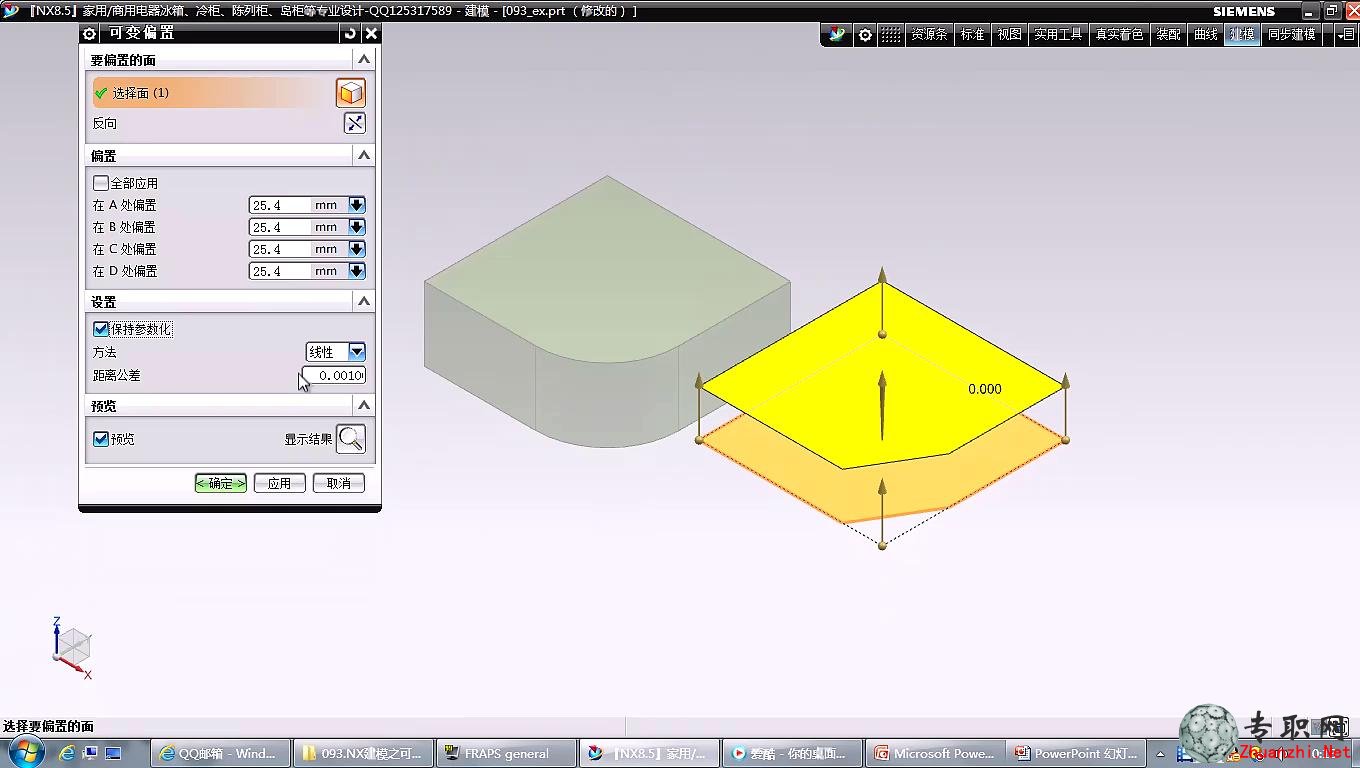1360x768 pixels.
Task: Collapse the 要偏置的面 section
Action: 364,59
